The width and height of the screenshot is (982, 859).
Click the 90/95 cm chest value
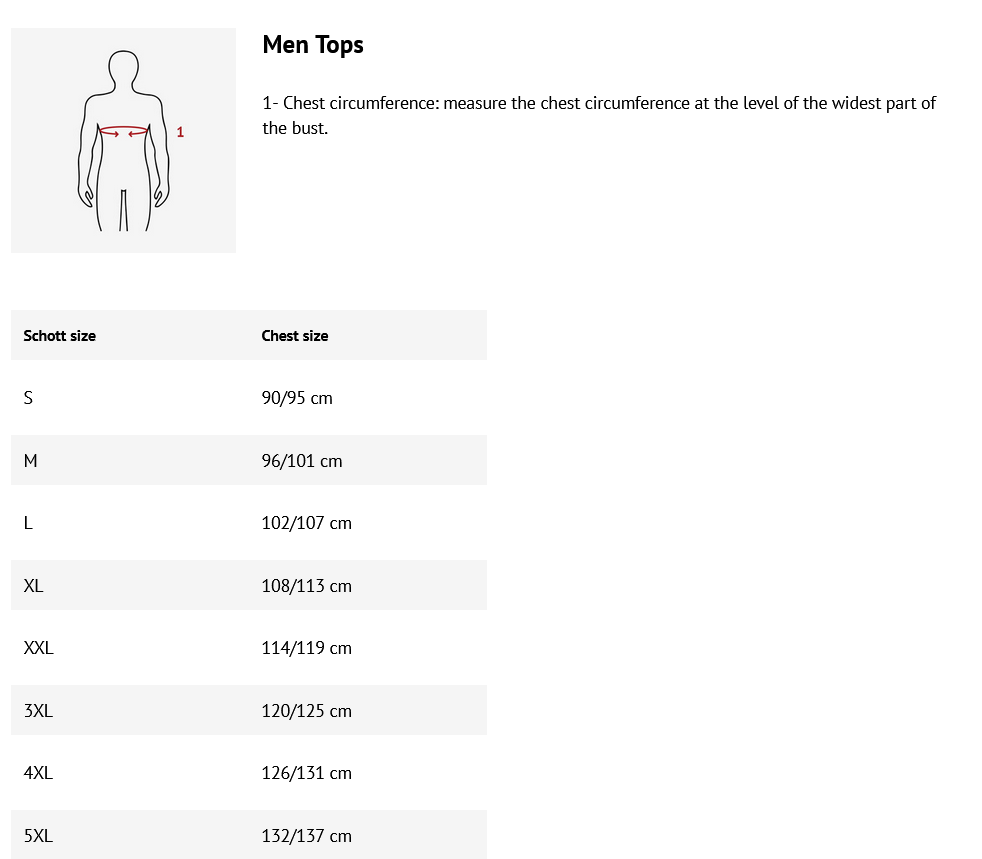point(297,398)
